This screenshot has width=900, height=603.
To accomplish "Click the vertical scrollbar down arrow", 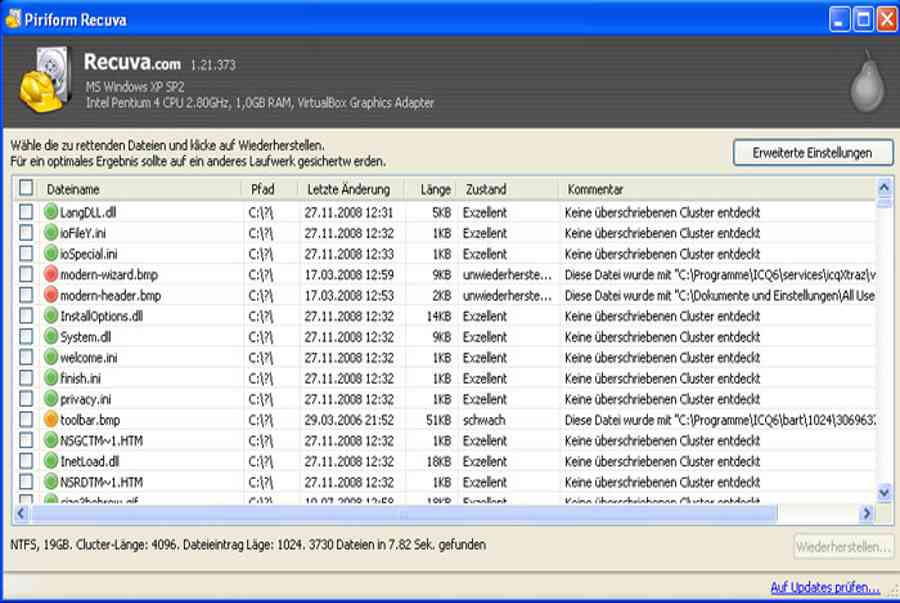I will [884, 492].
